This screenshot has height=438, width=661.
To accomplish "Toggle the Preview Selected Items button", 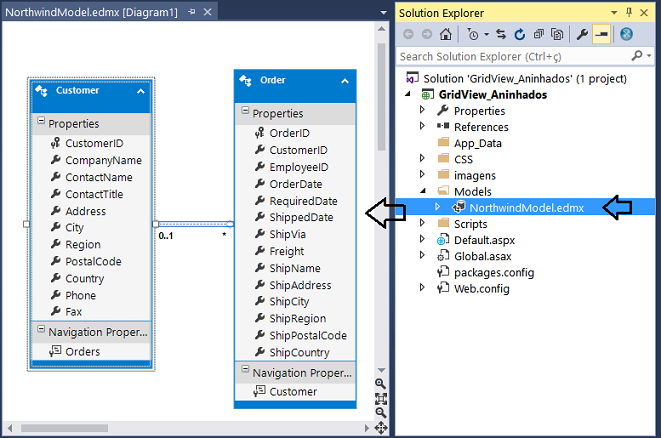I will click(602, 34).
